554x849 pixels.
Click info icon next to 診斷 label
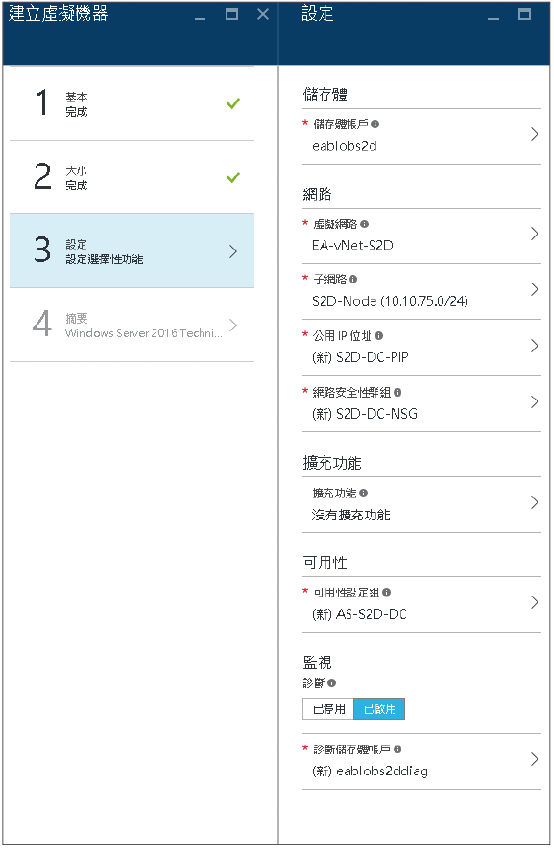pos(332,683)
